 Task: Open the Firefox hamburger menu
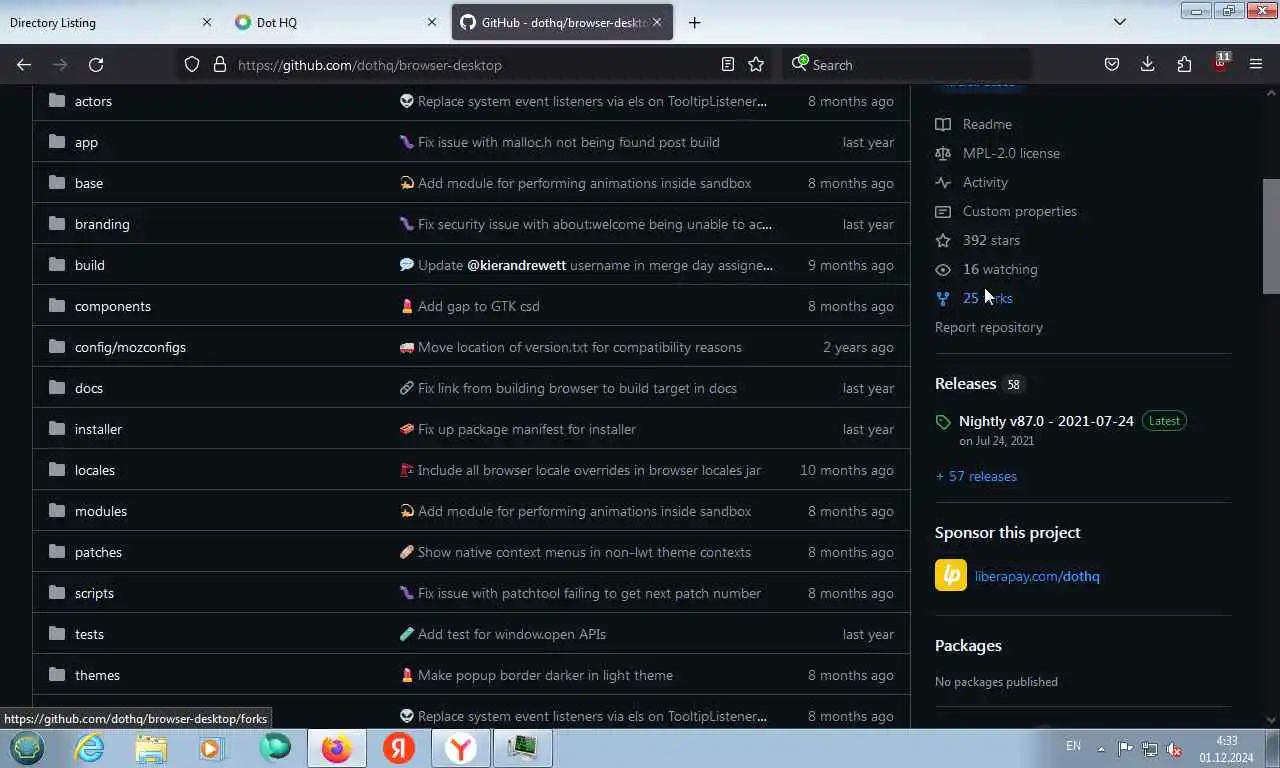(1256, 65)
